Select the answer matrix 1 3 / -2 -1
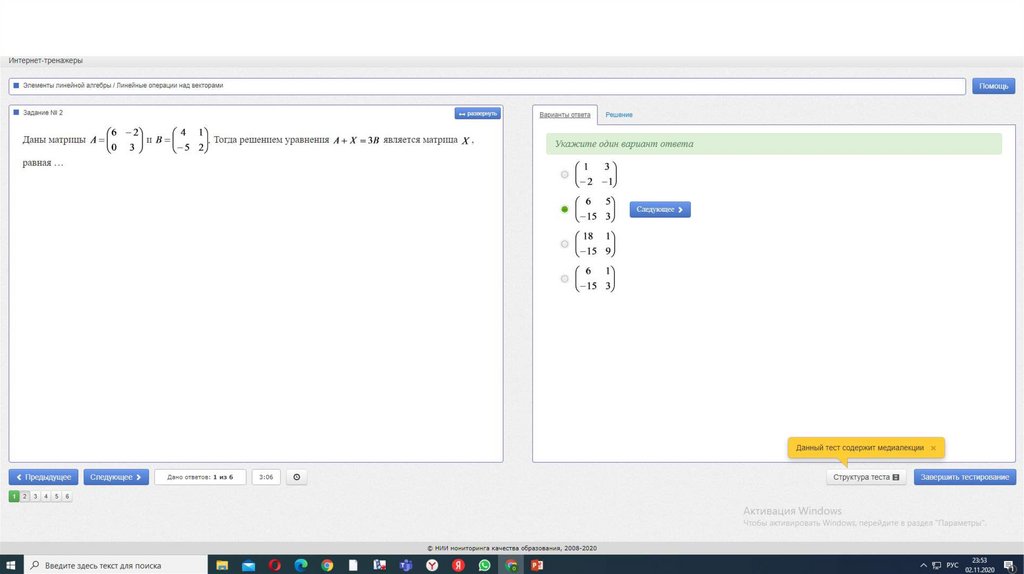 [x=565, y=174]
